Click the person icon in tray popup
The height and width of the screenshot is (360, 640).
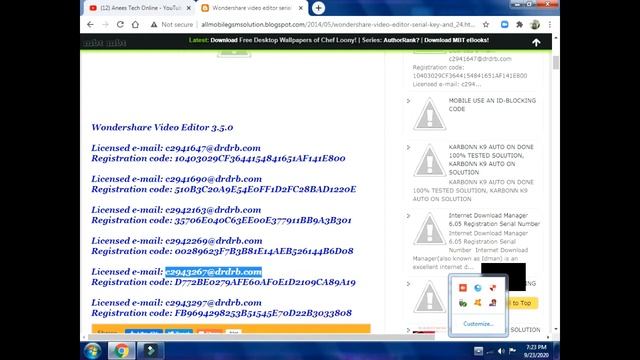(x=493, y=302)
